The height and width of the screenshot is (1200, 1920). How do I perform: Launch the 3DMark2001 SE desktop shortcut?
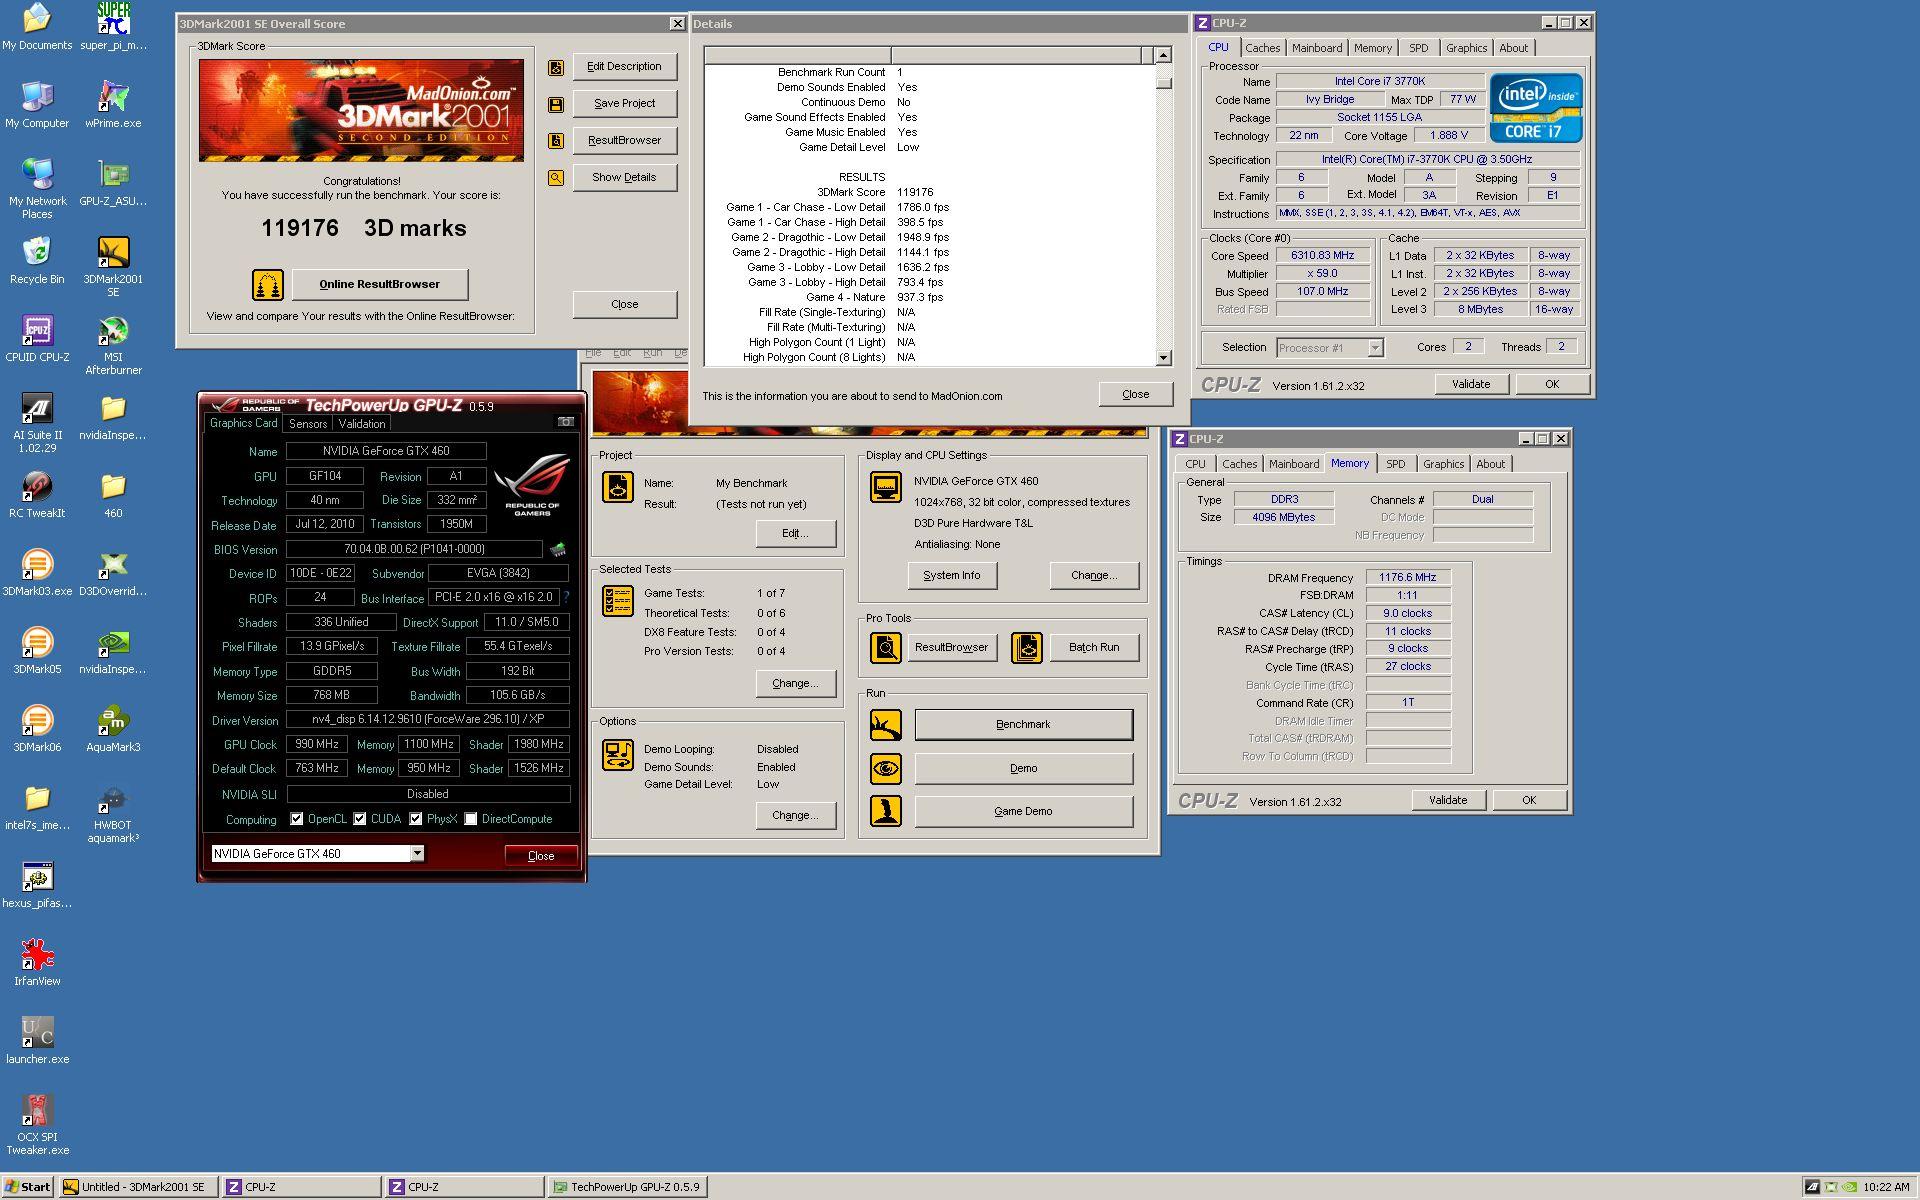113,266
